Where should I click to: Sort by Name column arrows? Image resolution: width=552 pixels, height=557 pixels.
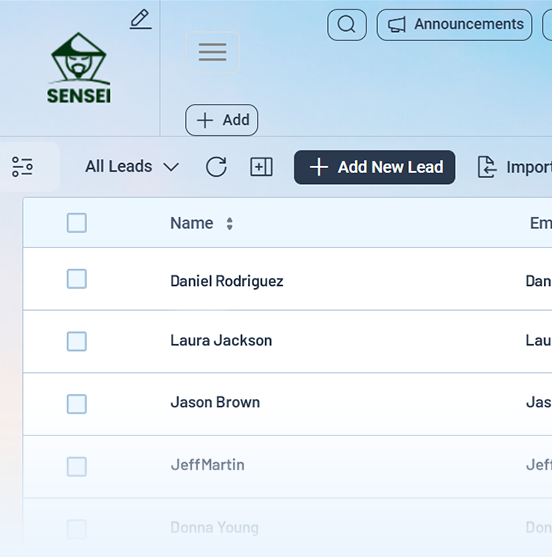(x=229, y=223)
